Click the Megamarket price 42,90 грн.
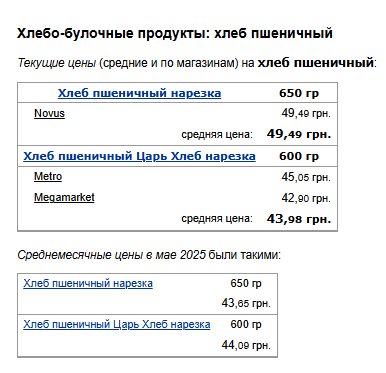The width and height of the screenshot is (386, 373). 306,198
